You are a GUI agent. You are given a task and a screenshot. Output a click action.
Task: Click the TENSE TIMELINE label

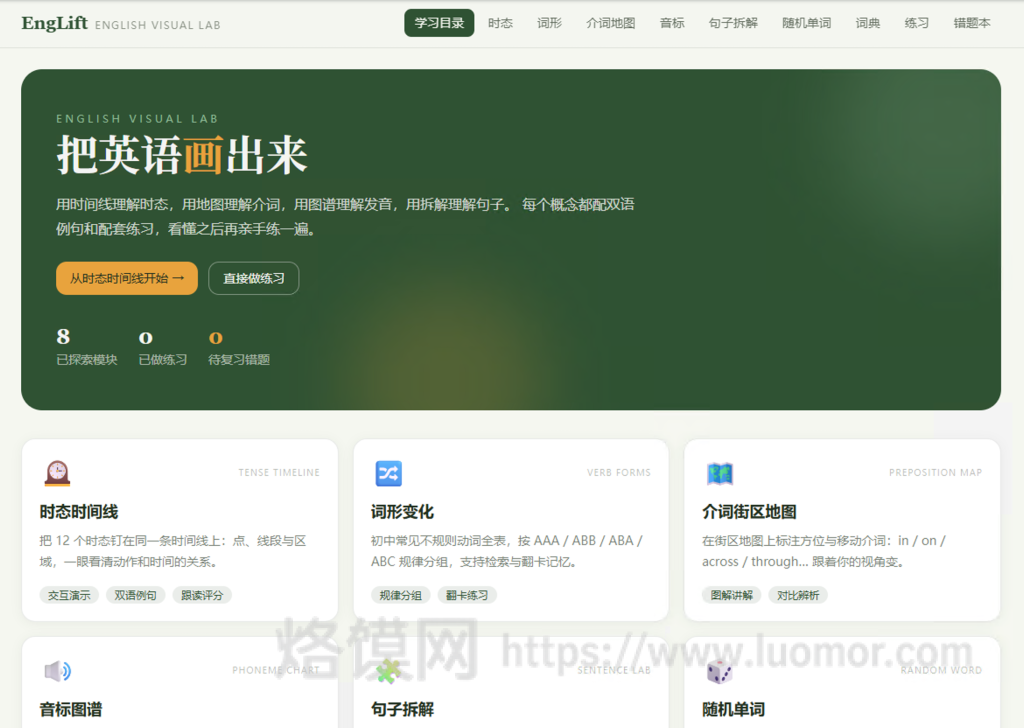point(279,473)
